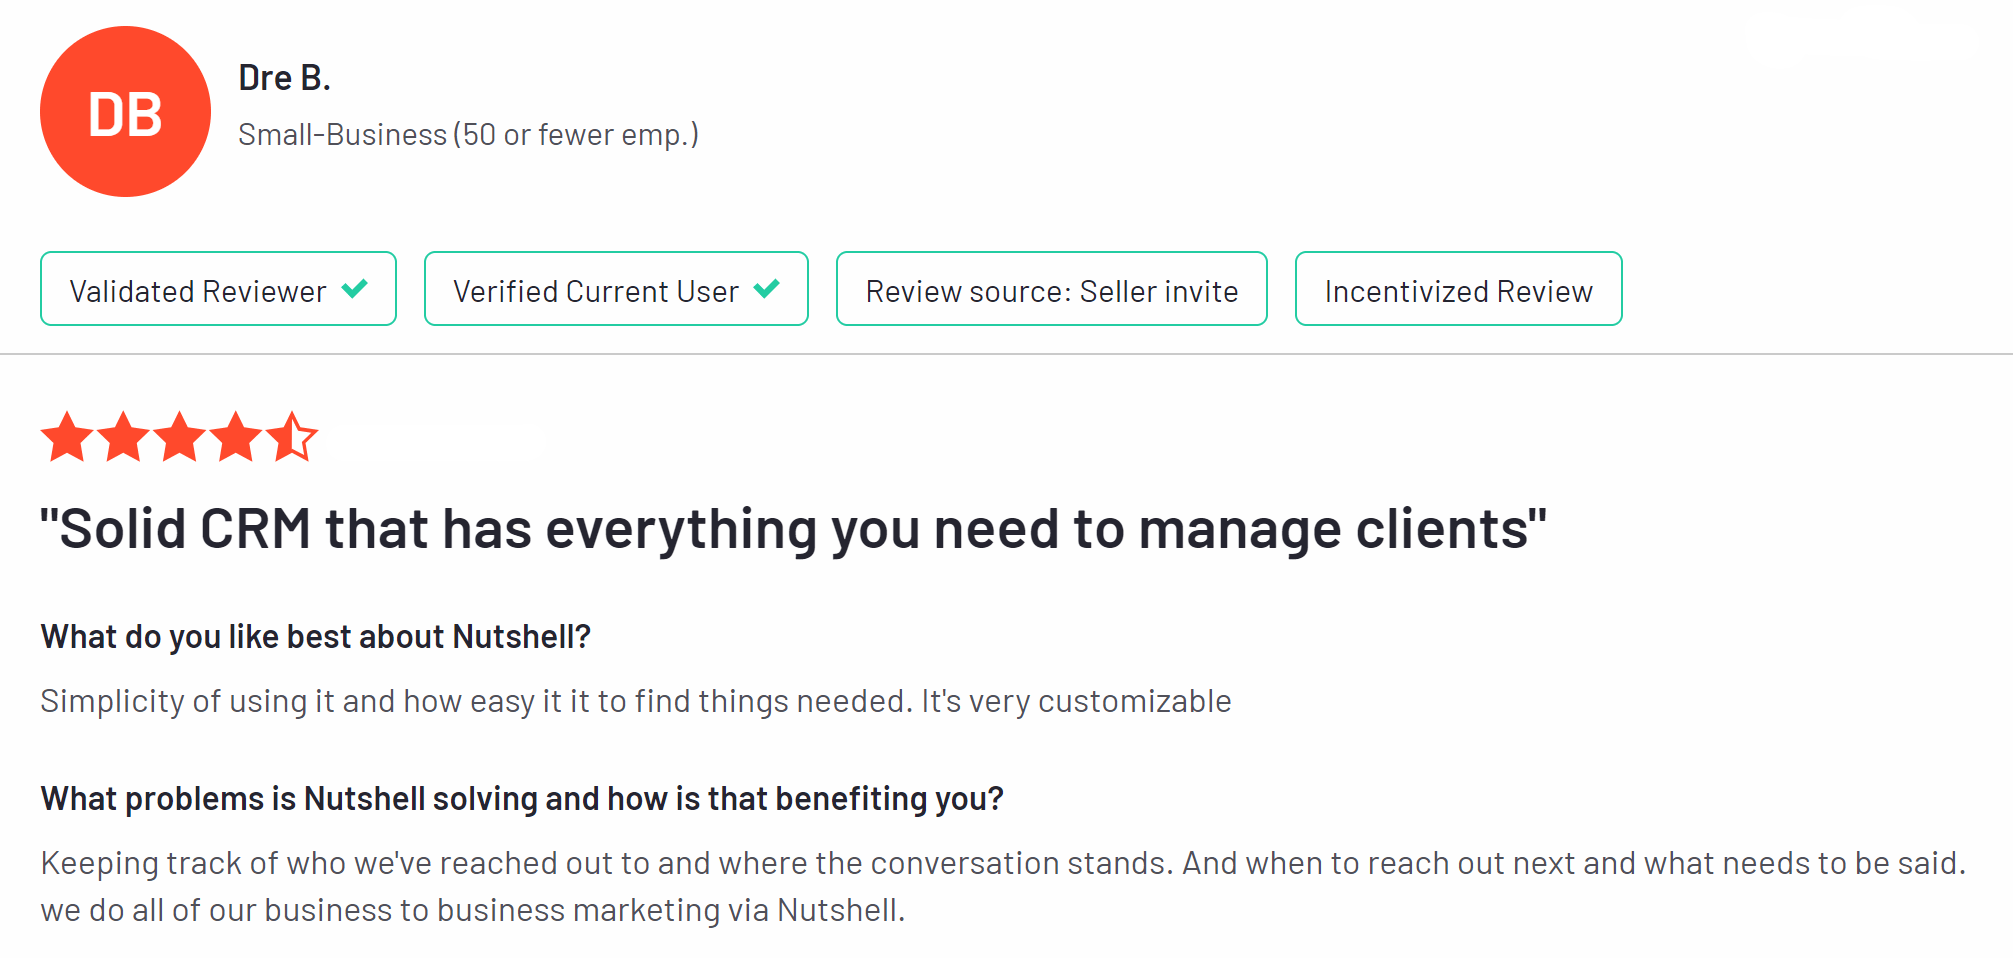Viewport: 2013px width, 958px height.
Task: Click the DB avatar circle
Action: 125,112
